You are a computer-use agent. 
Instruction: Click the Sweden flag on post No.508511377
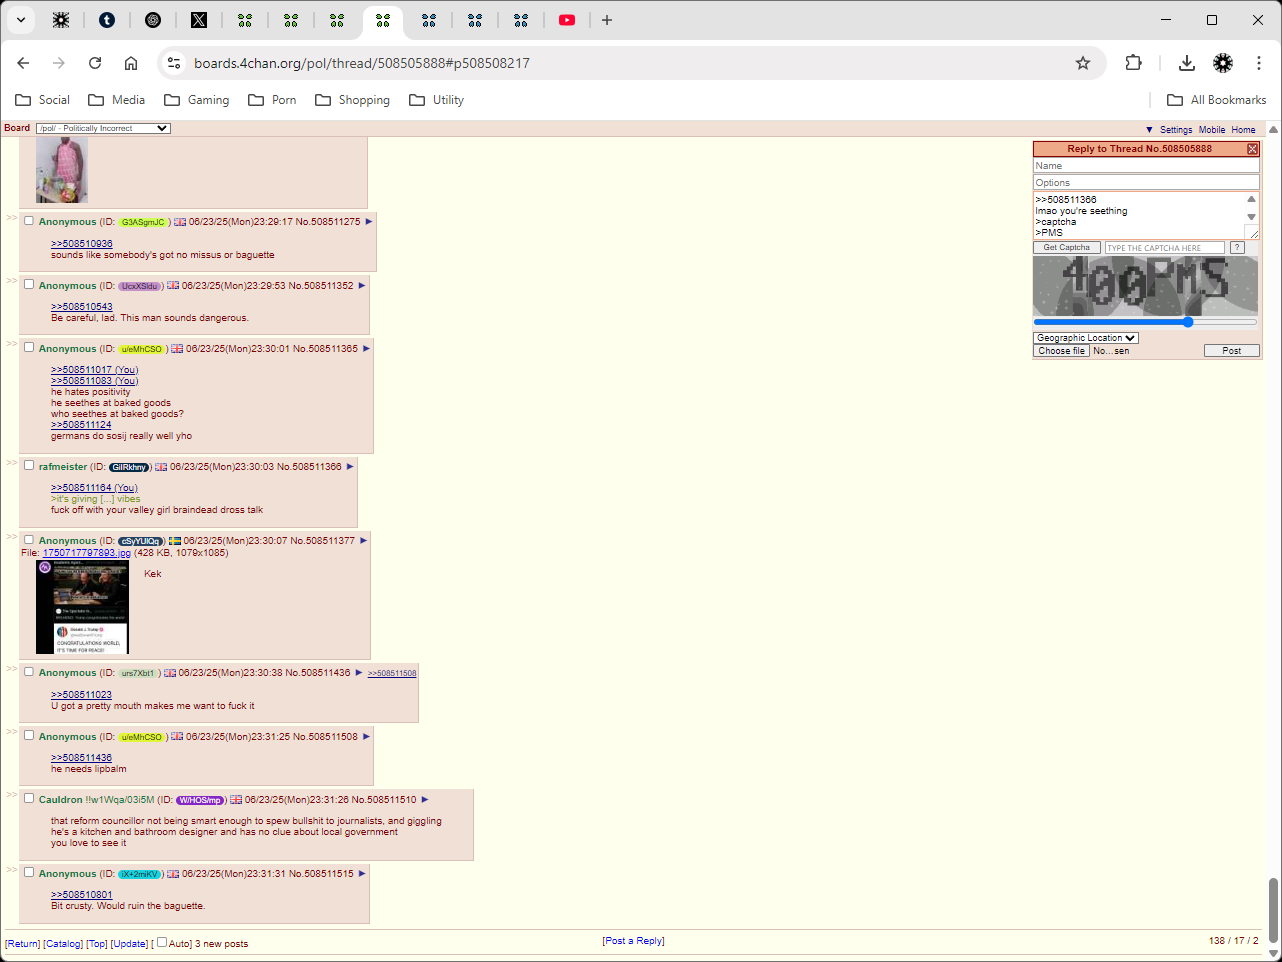pyautogui.click(x=174, y=541)
